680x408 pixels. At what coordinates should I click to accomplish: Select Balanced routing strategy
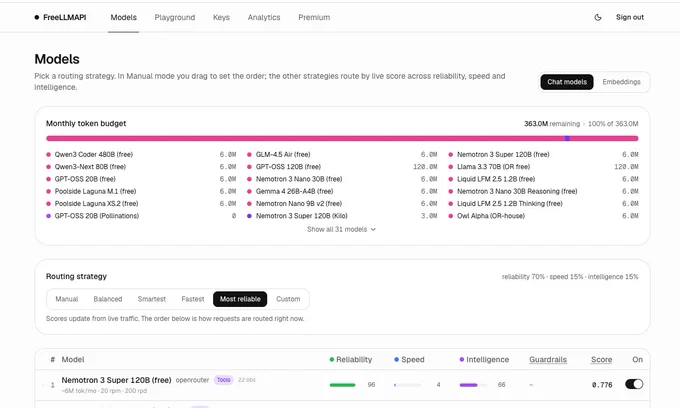pyautogui.click(x=108, y=299)
